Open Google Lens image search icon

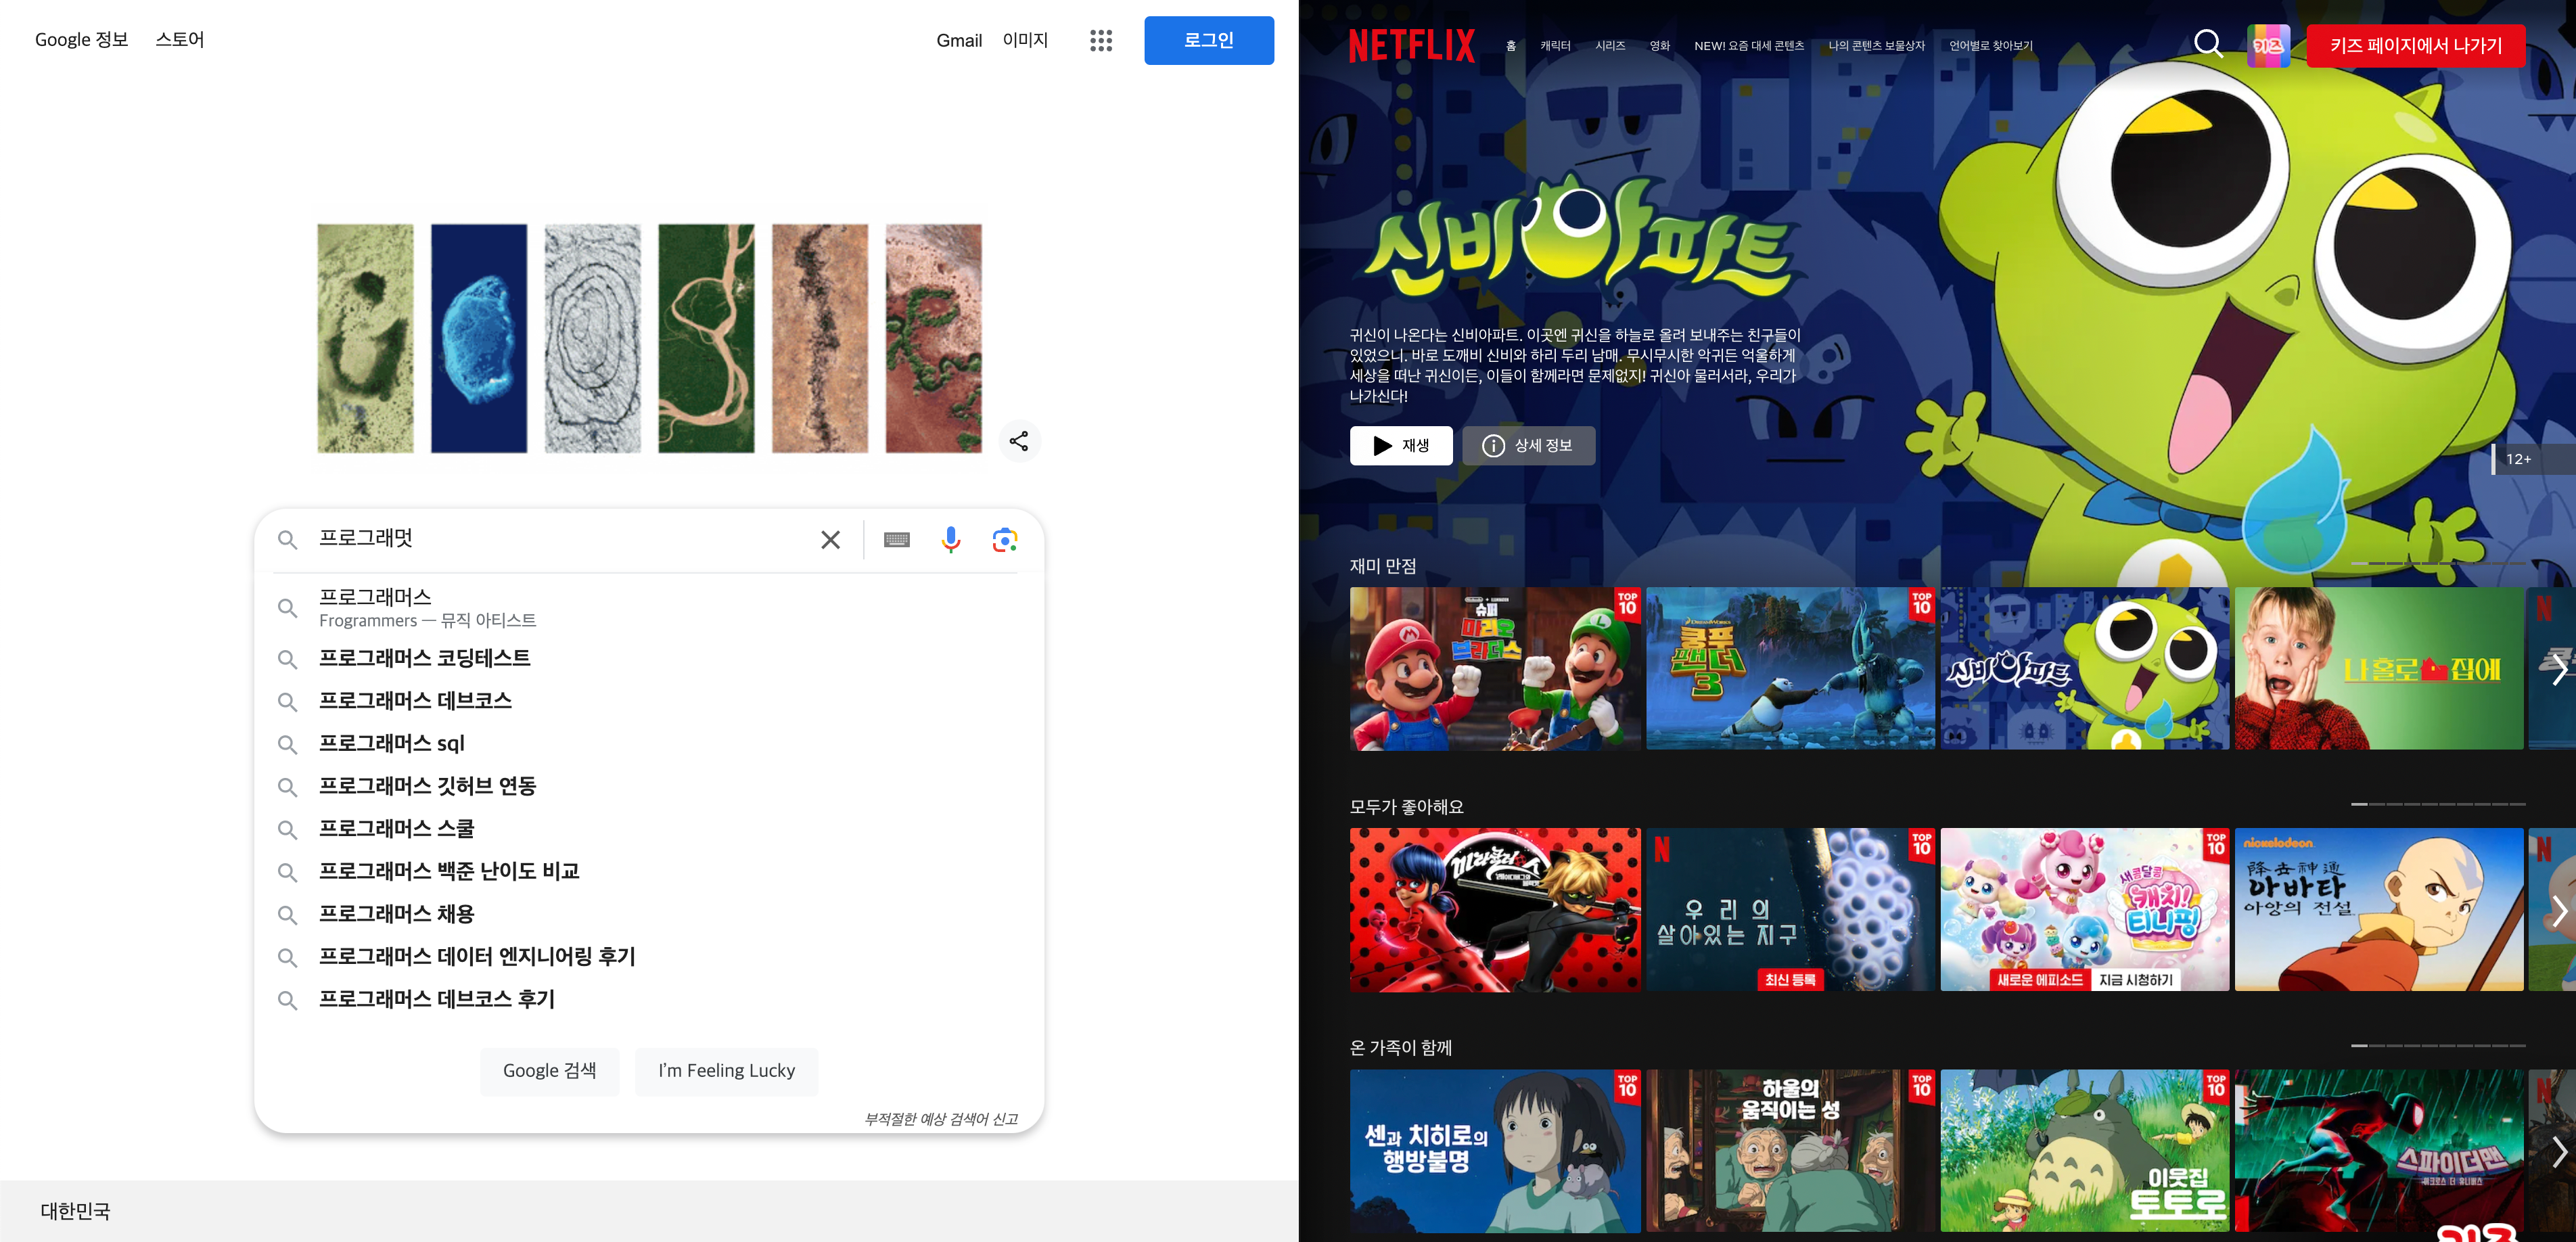coord(1004,540)
